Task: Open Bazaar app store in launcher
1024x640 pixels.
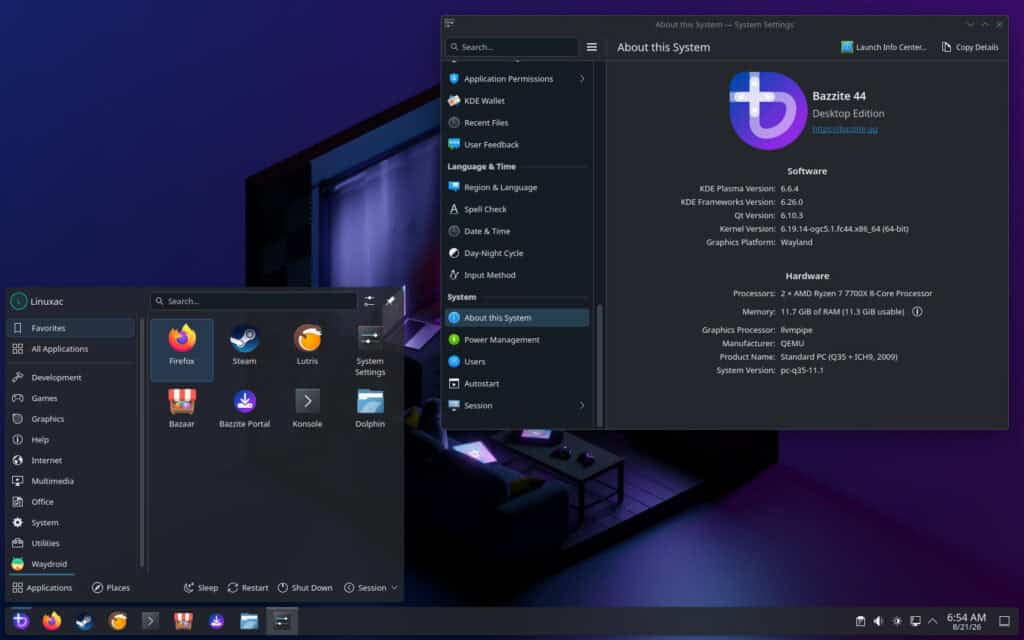Action: tap(182, 408)
